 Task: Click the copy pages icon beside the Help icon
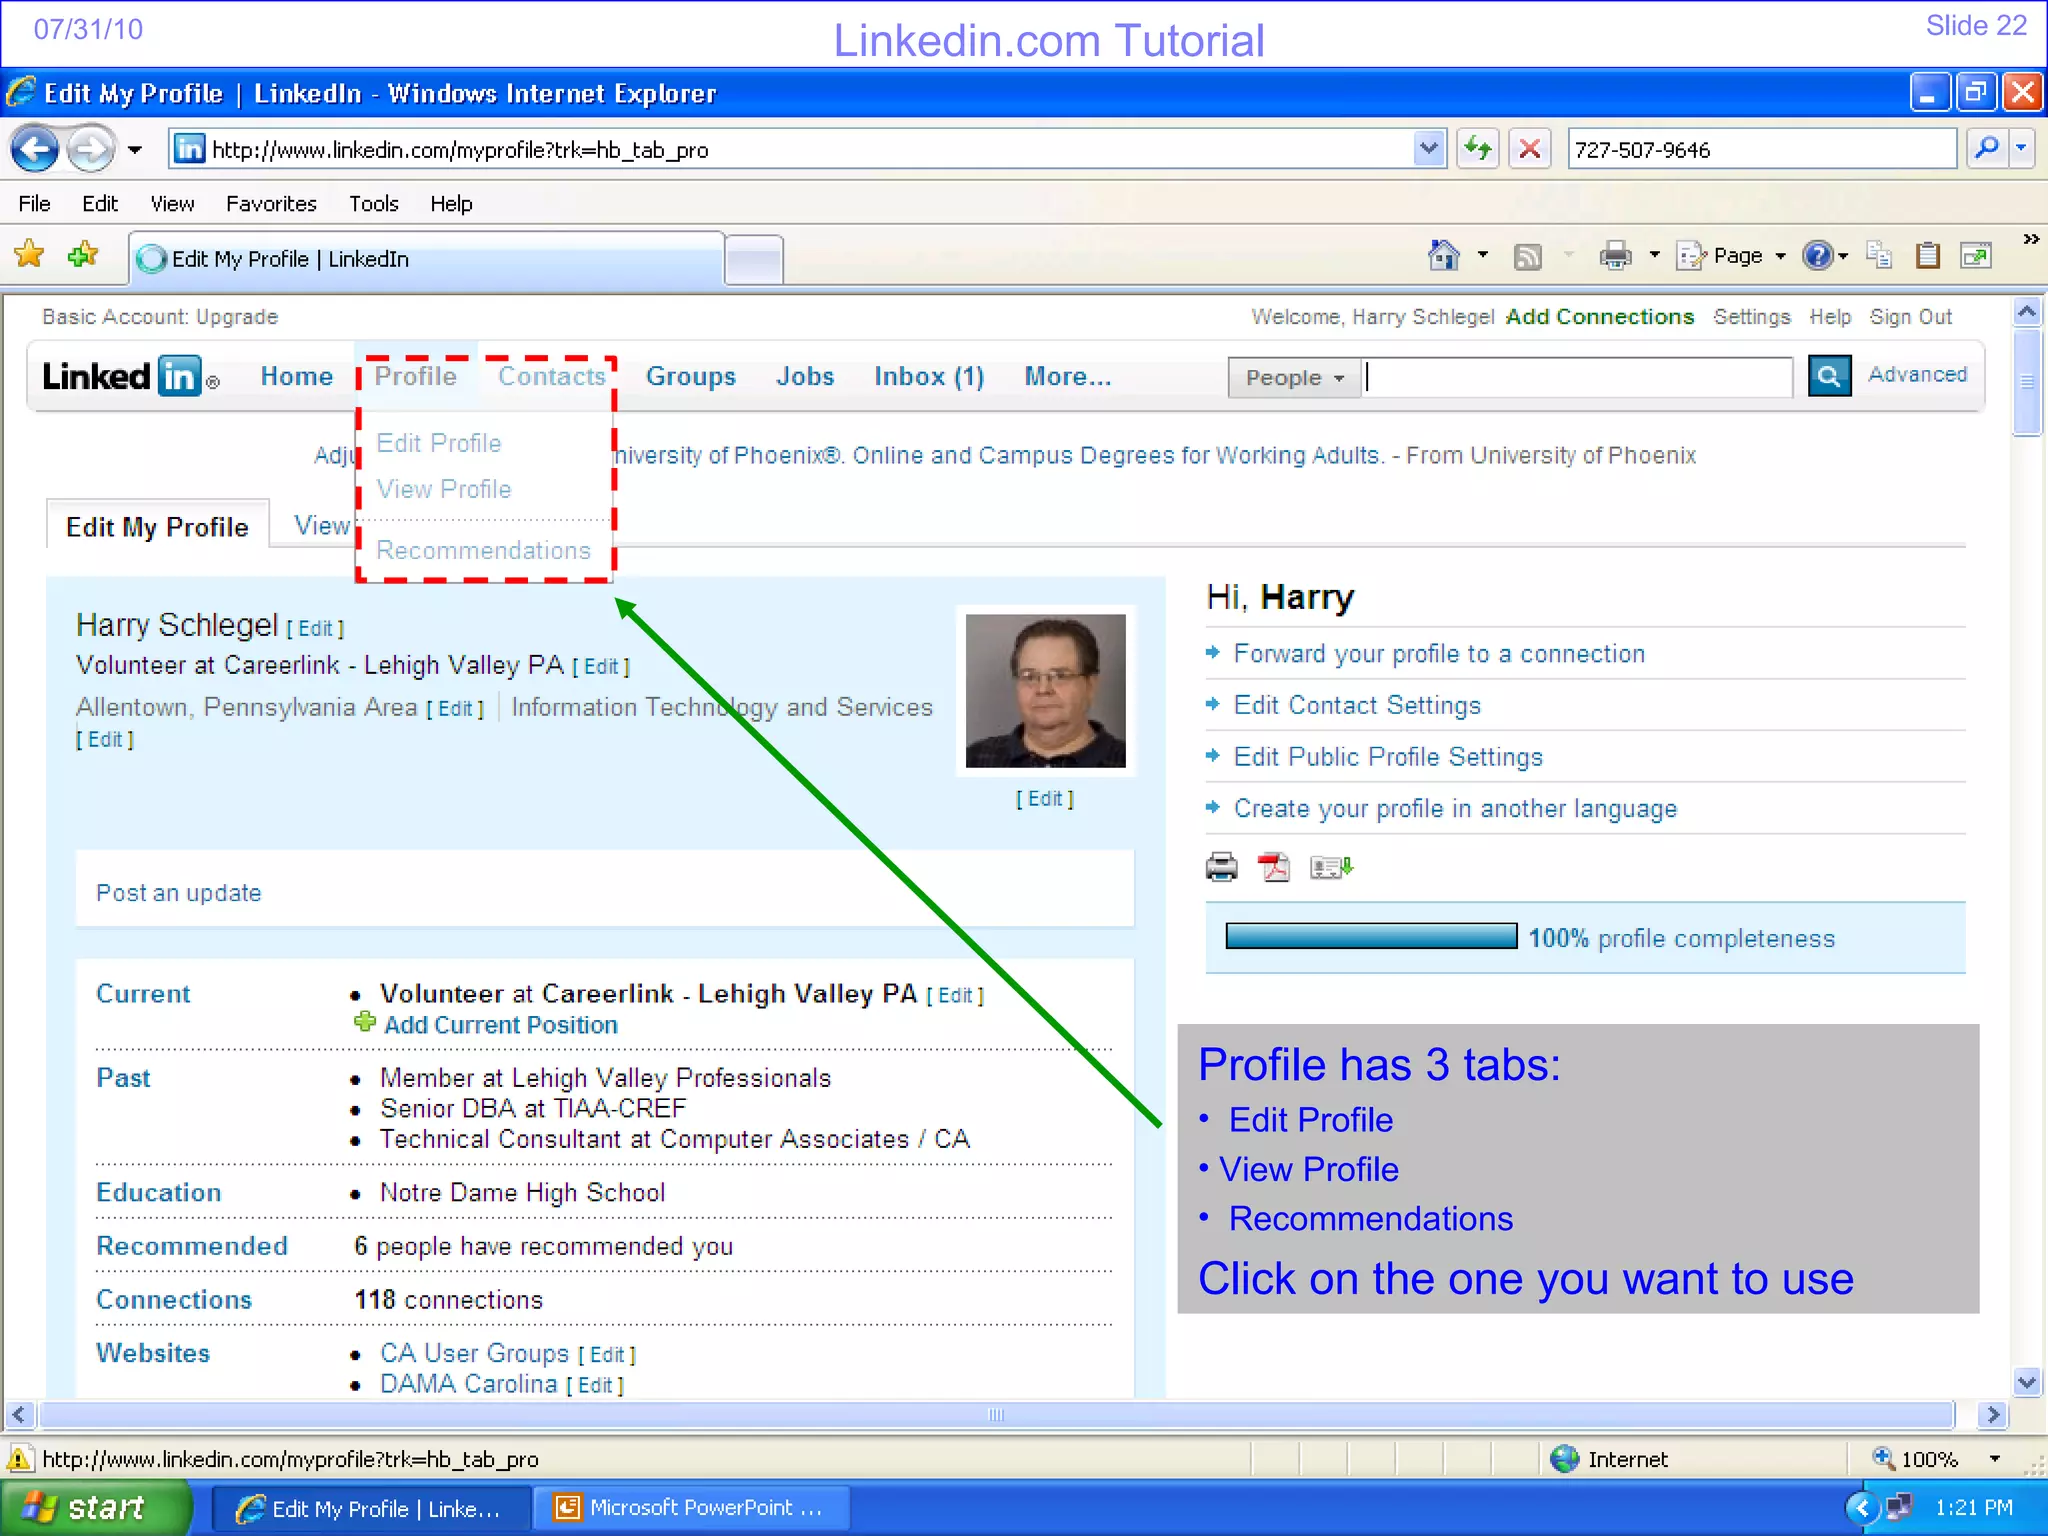pos(1879,256)
